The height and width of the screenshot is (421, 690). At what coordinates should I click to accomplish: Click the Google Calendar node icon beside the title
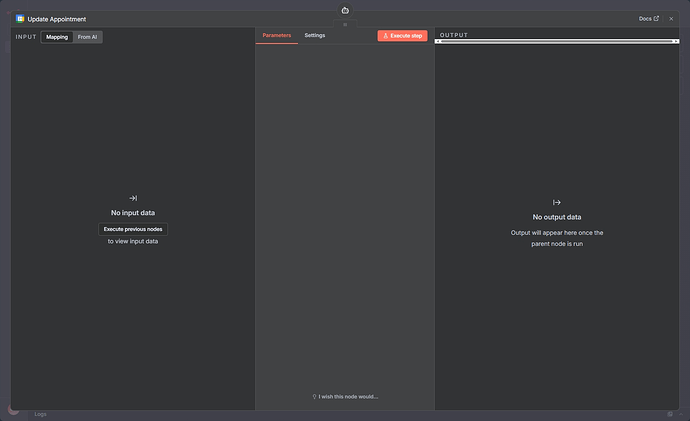(20, 18)
